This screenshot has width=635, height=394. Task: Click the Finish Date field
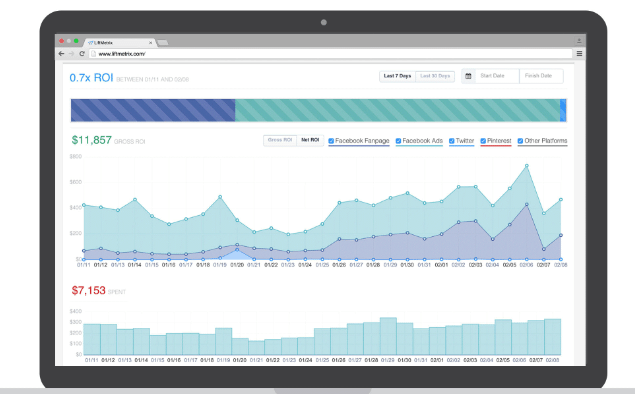pyautogui.click(x=541, y=76)
